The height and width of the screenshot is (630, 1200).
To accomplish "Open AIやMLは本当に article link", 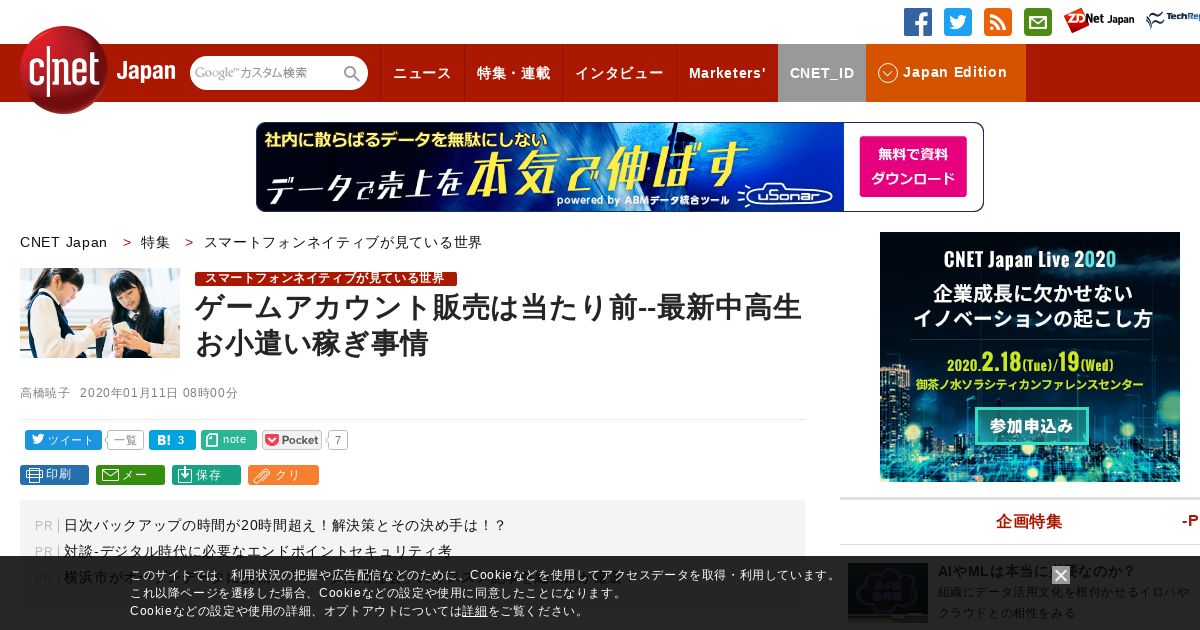I will (x=1036, y=571).
